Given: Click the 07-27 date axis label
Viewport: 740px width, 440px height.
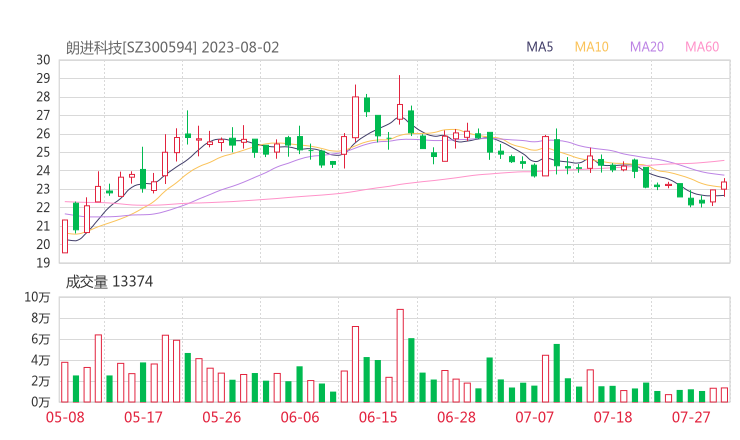Looking at the screenshot, I should (x=691, y=417).
